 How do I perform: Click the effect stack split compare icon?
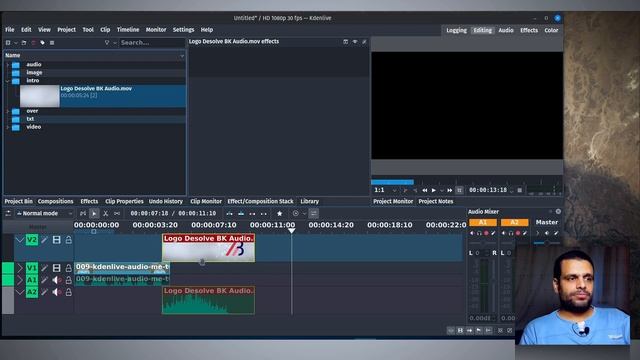(x=346, y=42)
